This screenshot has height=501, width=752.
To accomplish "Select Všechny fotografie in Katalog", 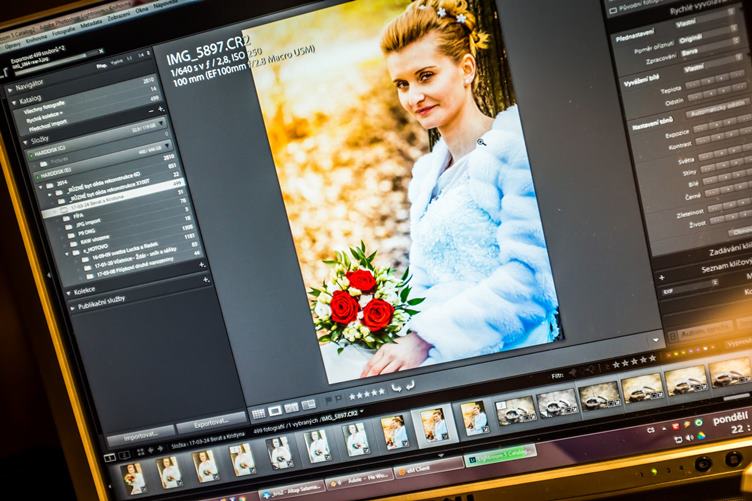I will (43, 109).
